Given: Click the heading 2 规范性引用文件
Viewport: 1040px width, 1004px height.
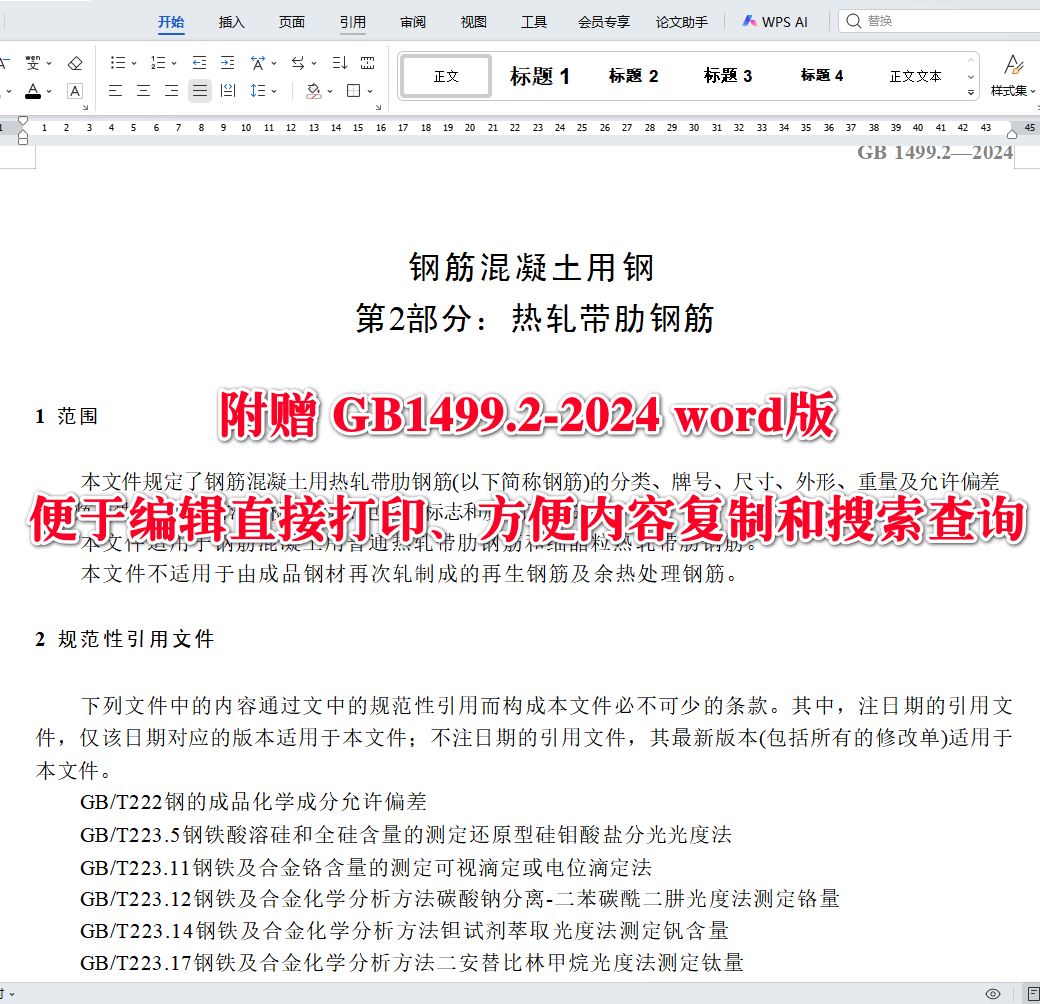Looking at the screenshot, I should tap(125, 639).
